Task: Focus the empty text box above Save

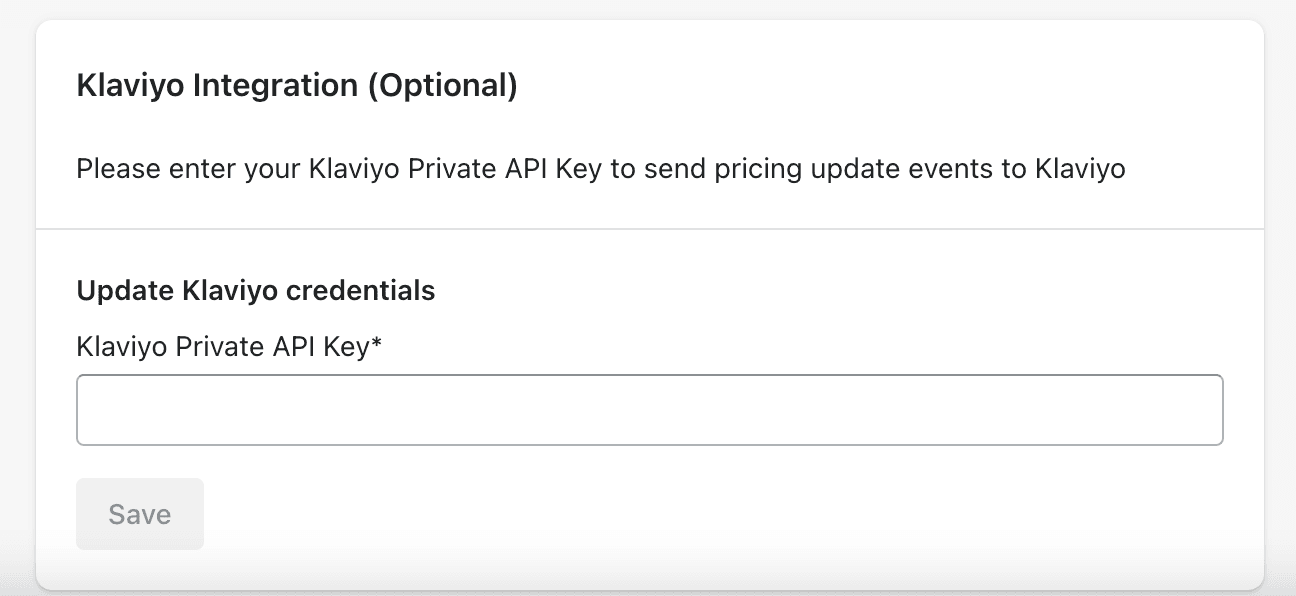Action: click(x=649, y=410)
